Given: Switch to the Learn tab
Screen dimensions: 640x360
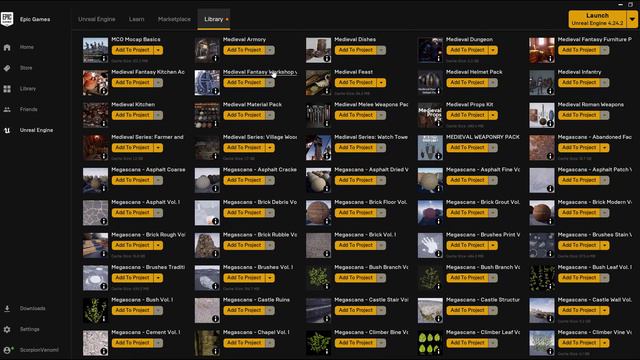Looking at the screenshot, I should point(136,19).
